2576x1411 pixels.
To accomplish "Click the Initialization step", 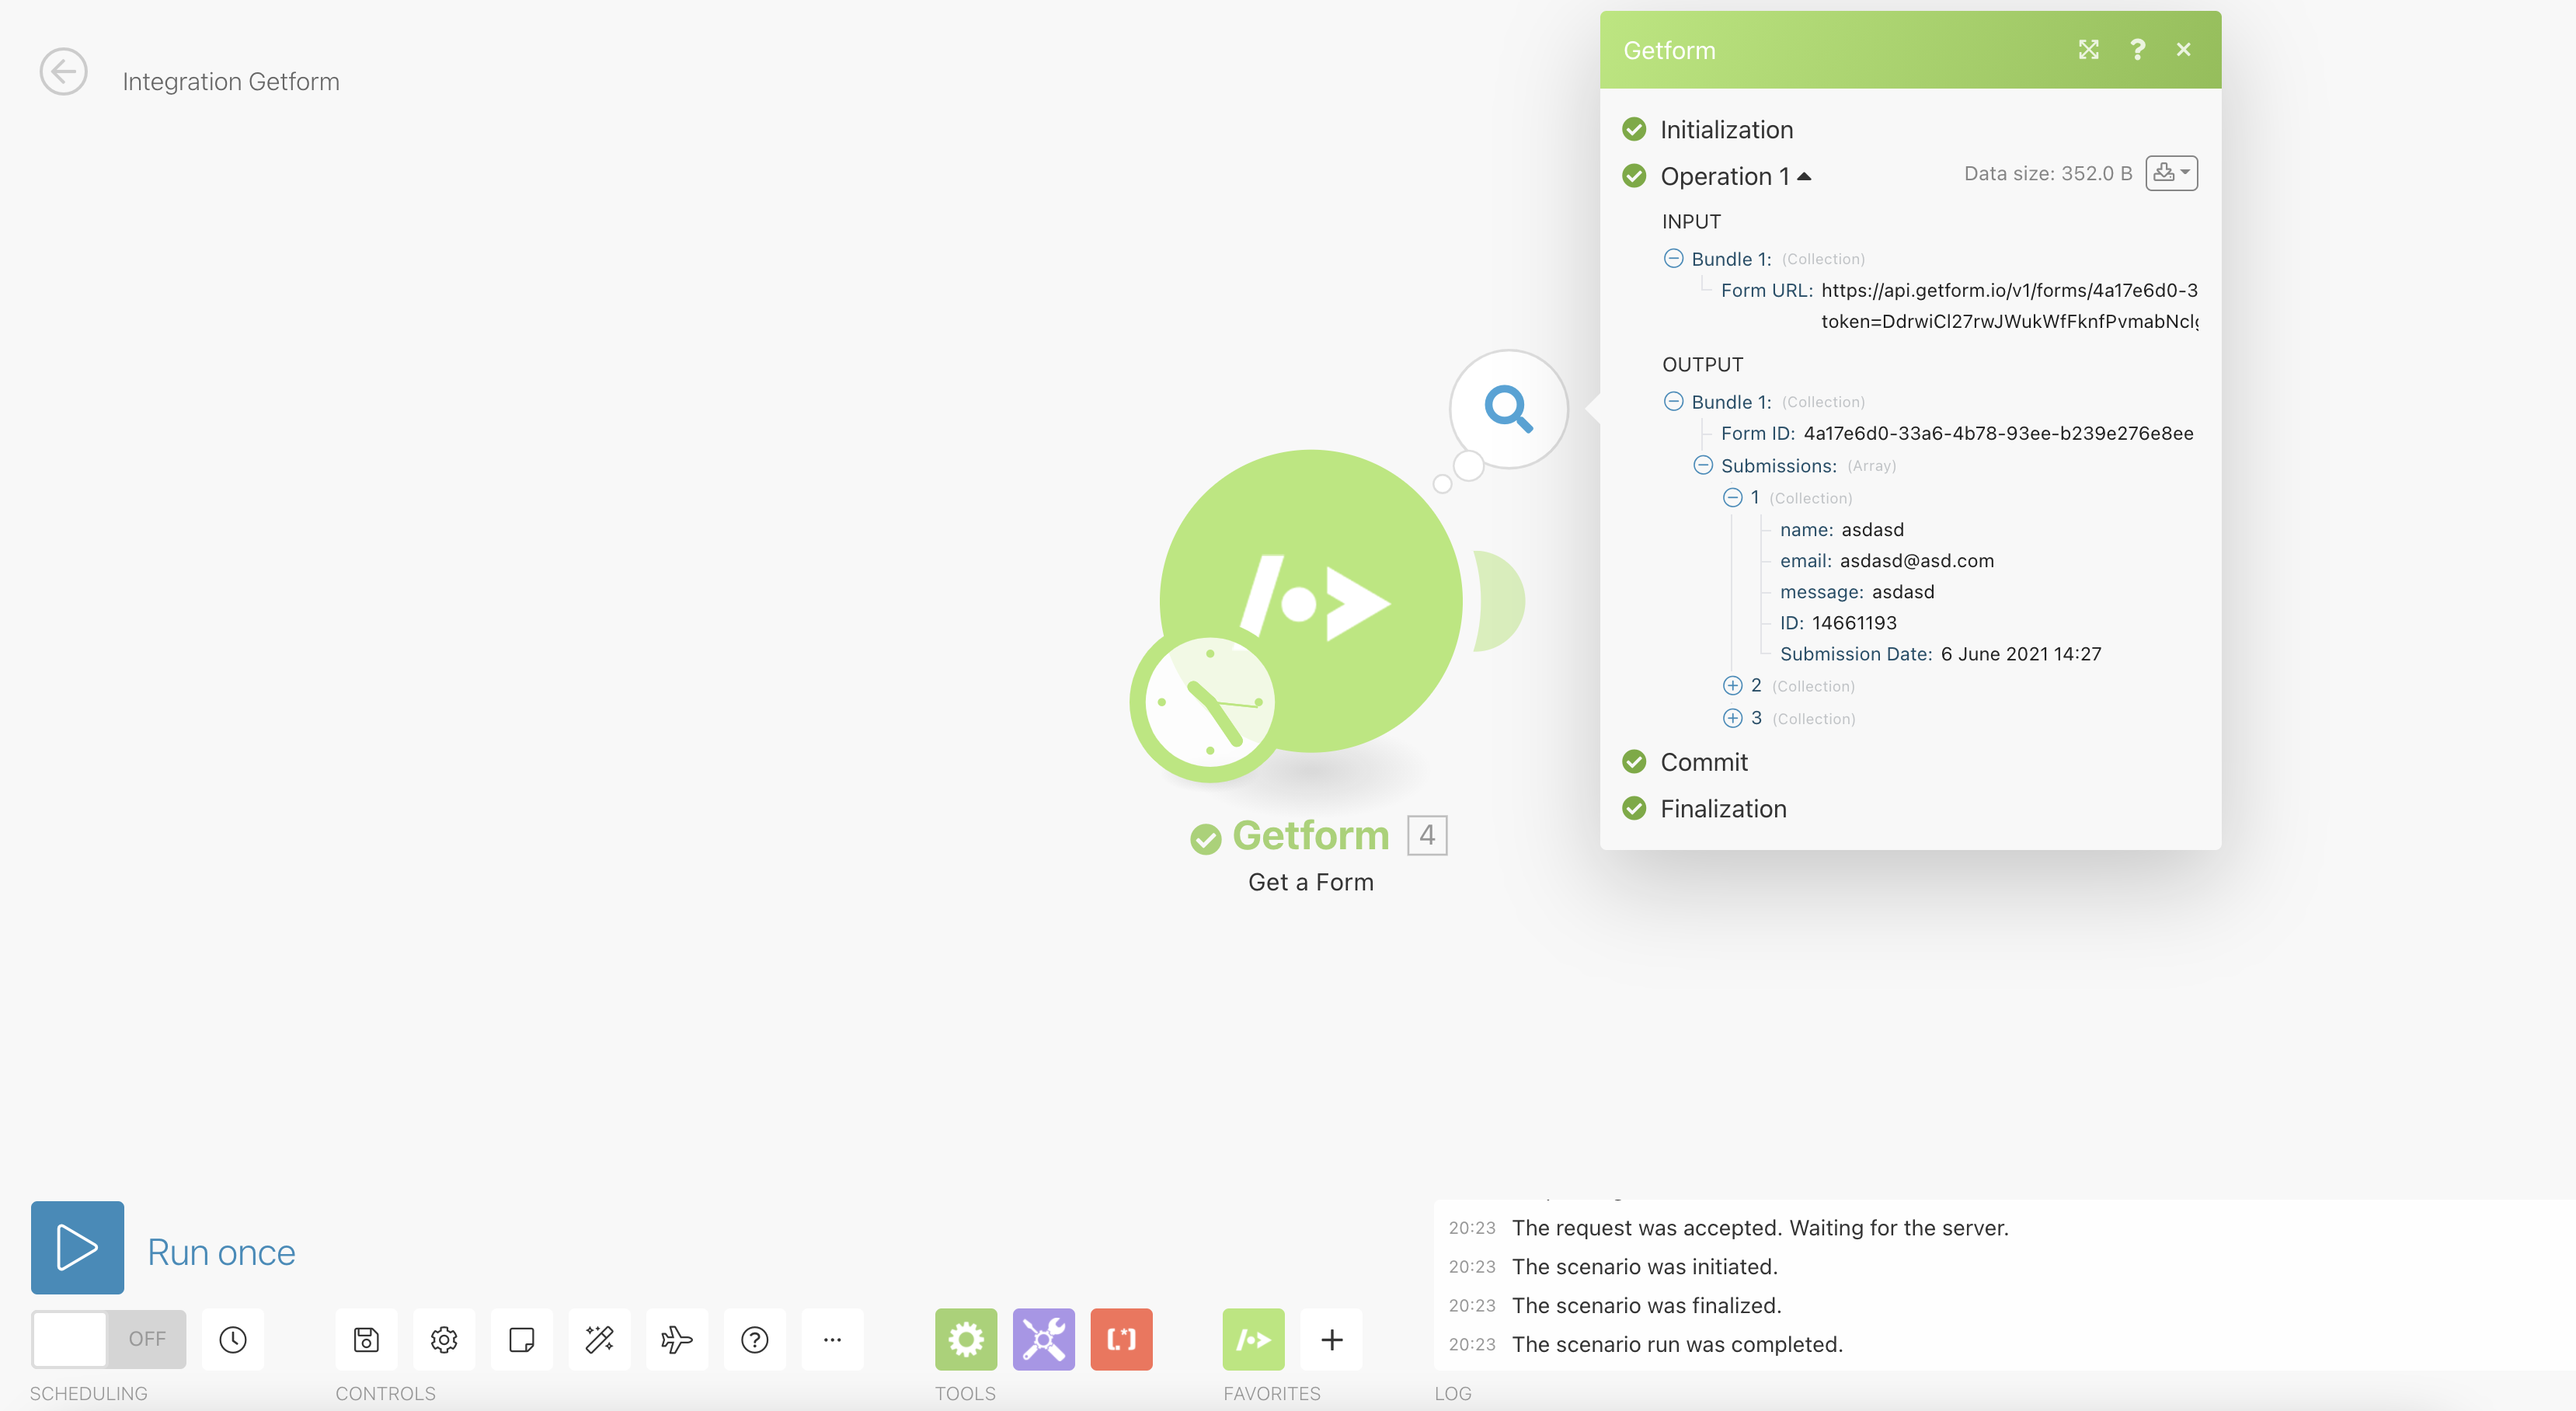I will (1726, 130).
